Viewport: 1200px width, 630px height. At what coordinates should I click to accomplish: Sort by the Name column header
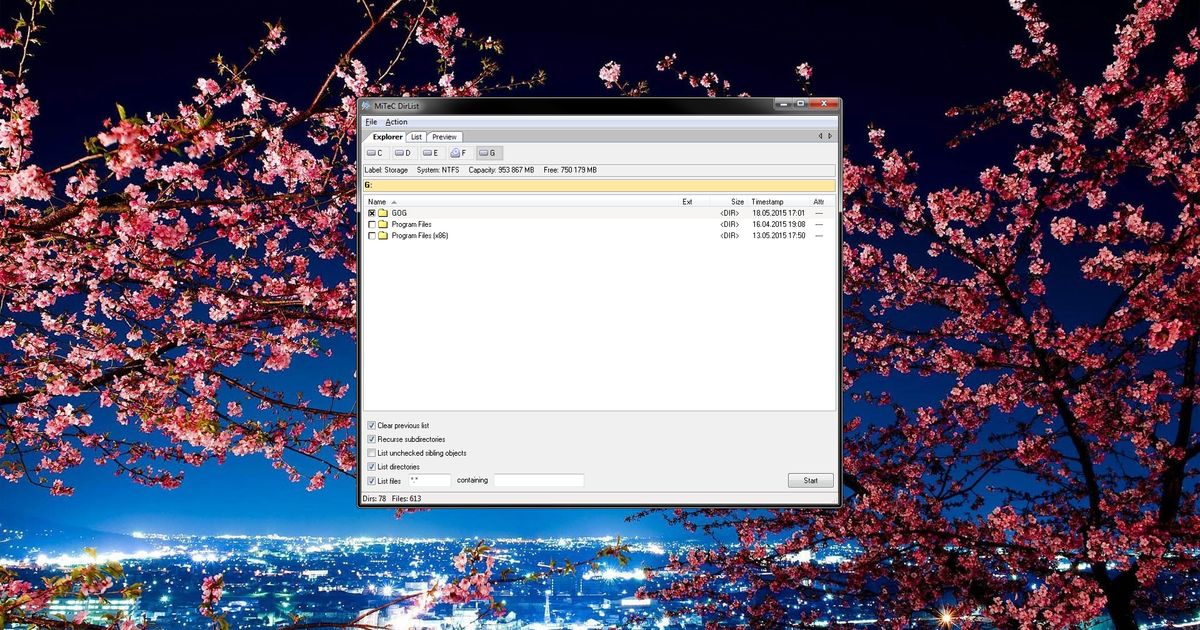tap(378, 201)
